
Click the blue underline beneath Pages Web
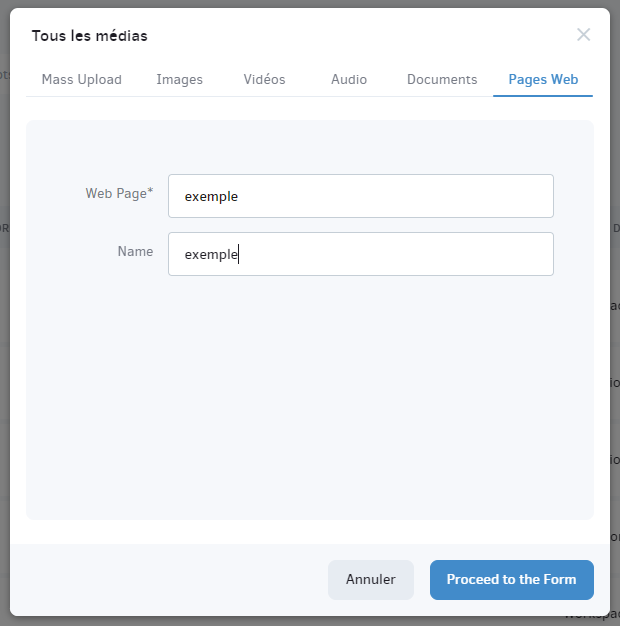click(x=543, y=96)
